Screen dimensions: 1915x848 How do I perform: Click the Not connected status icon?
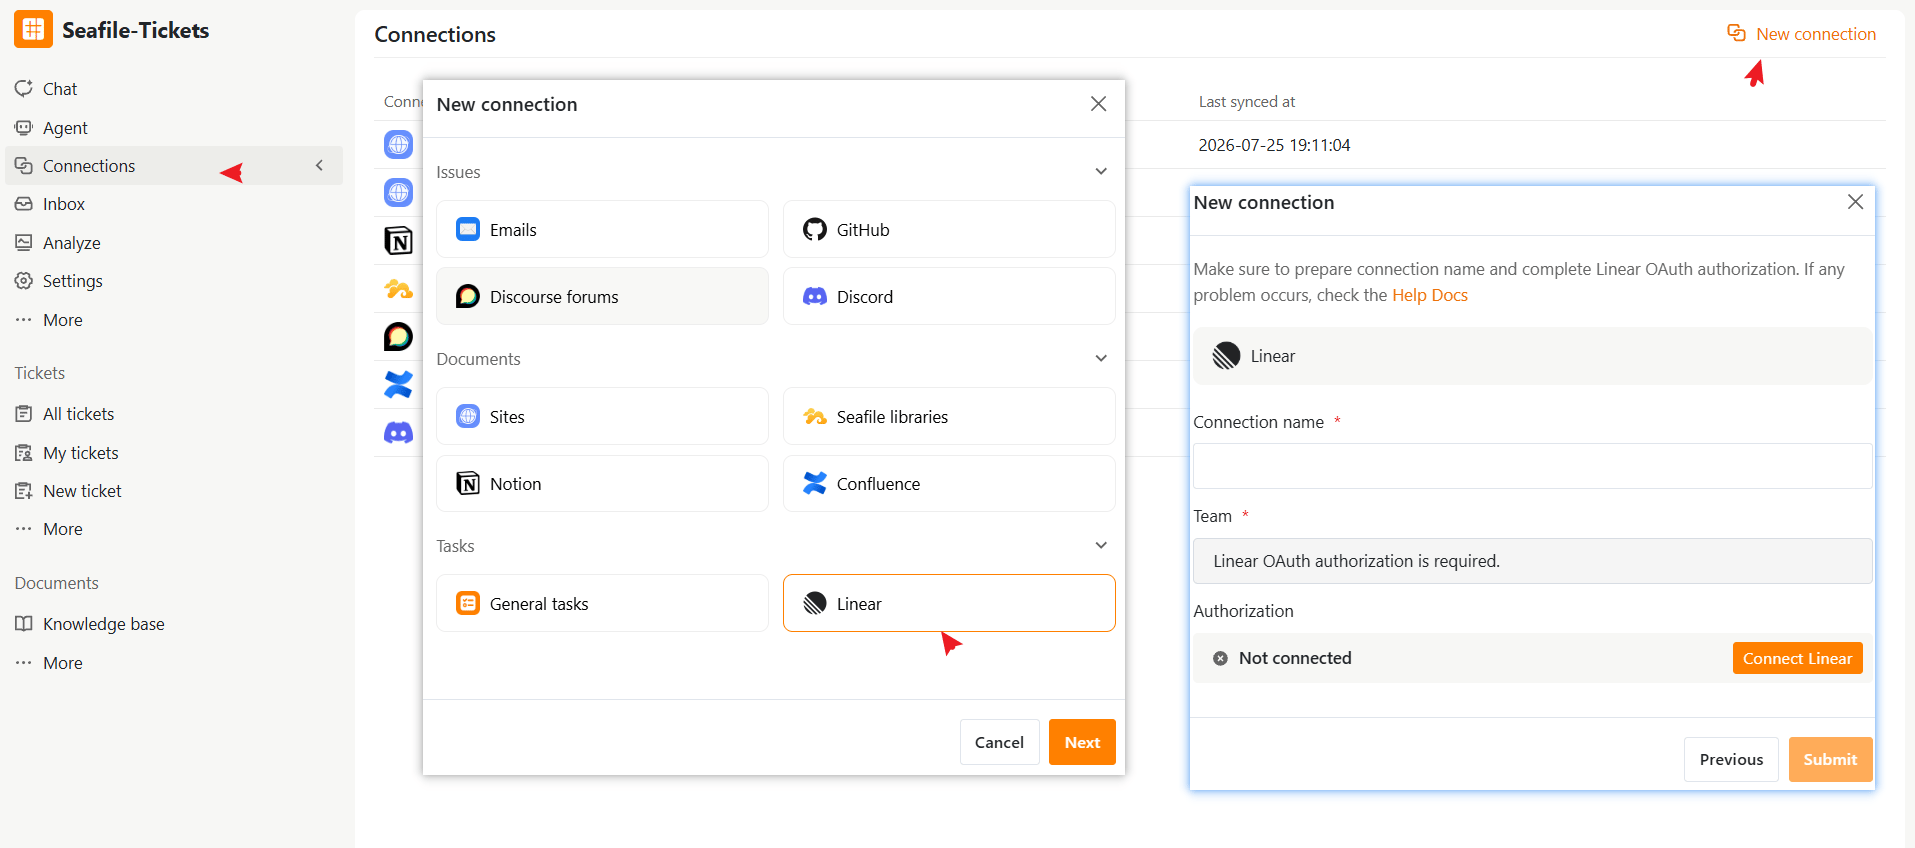coord(1220,658)
